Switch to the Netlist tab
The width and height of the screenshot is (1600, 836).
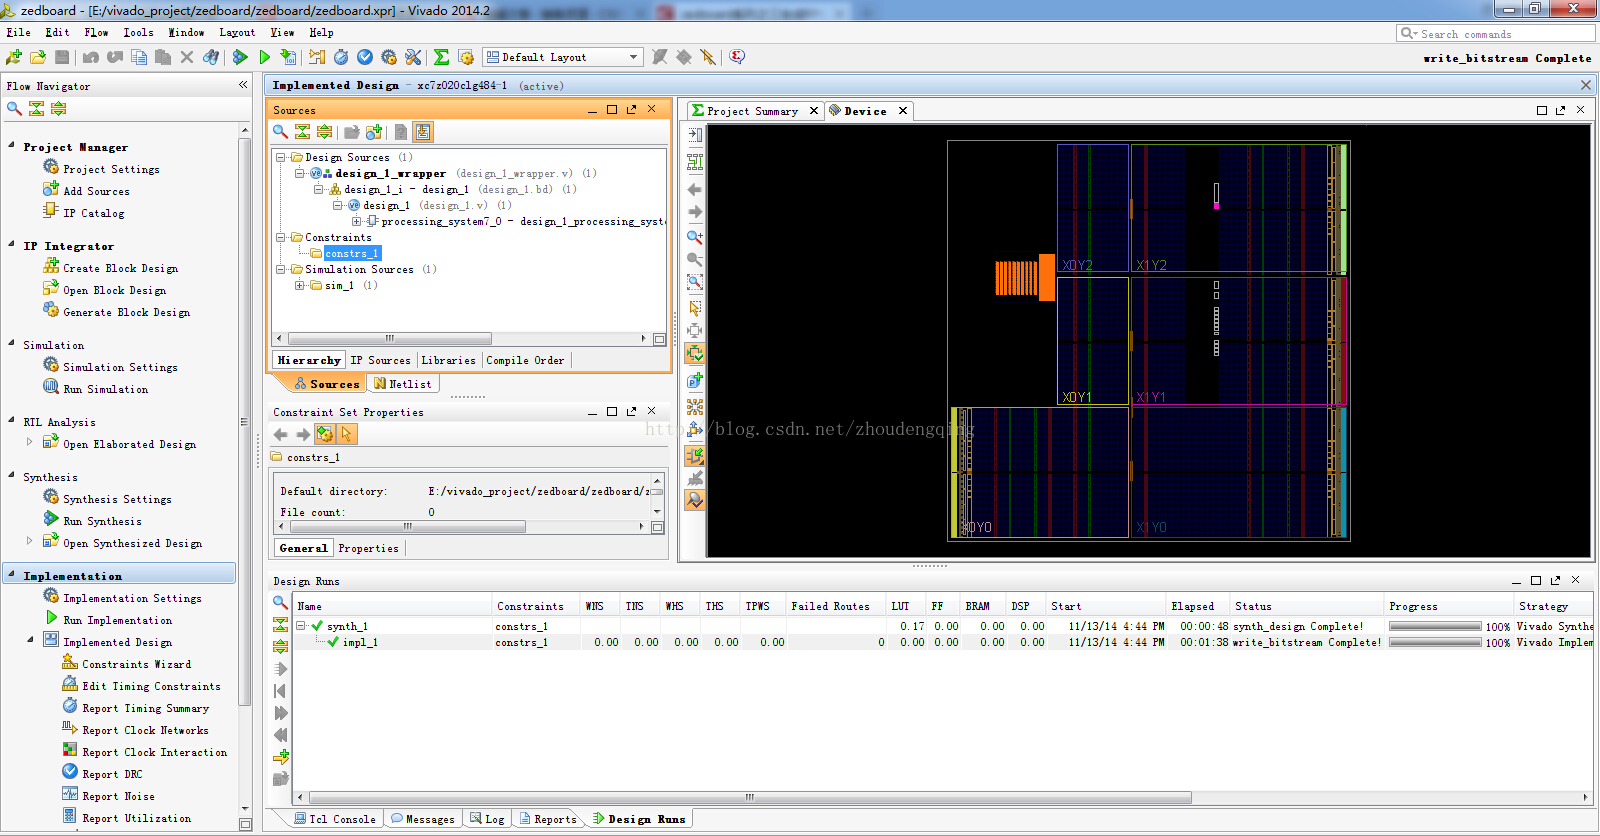(x=403, y=384)
